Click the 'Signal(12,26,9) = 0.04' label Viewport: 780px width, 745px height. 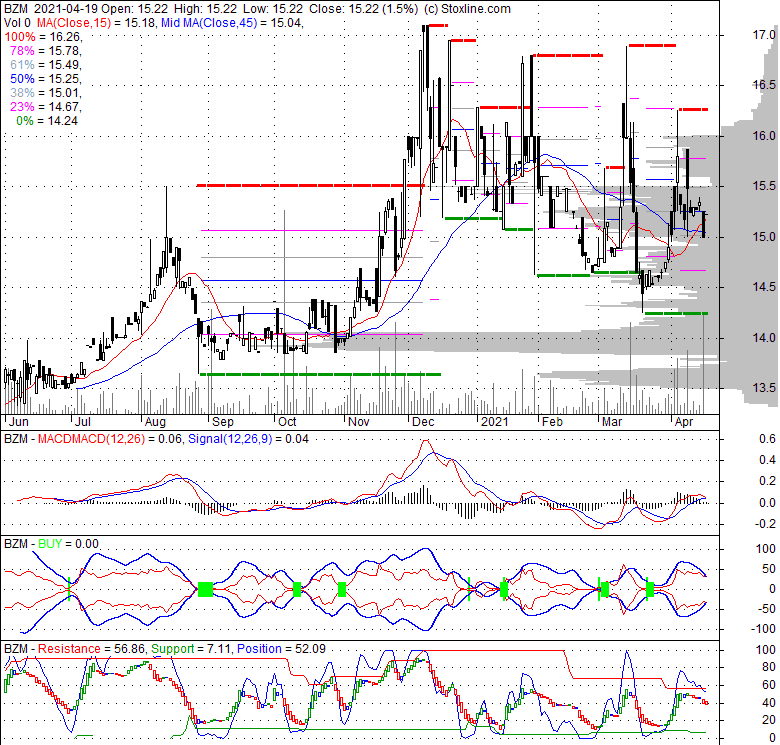coord(248,439)
